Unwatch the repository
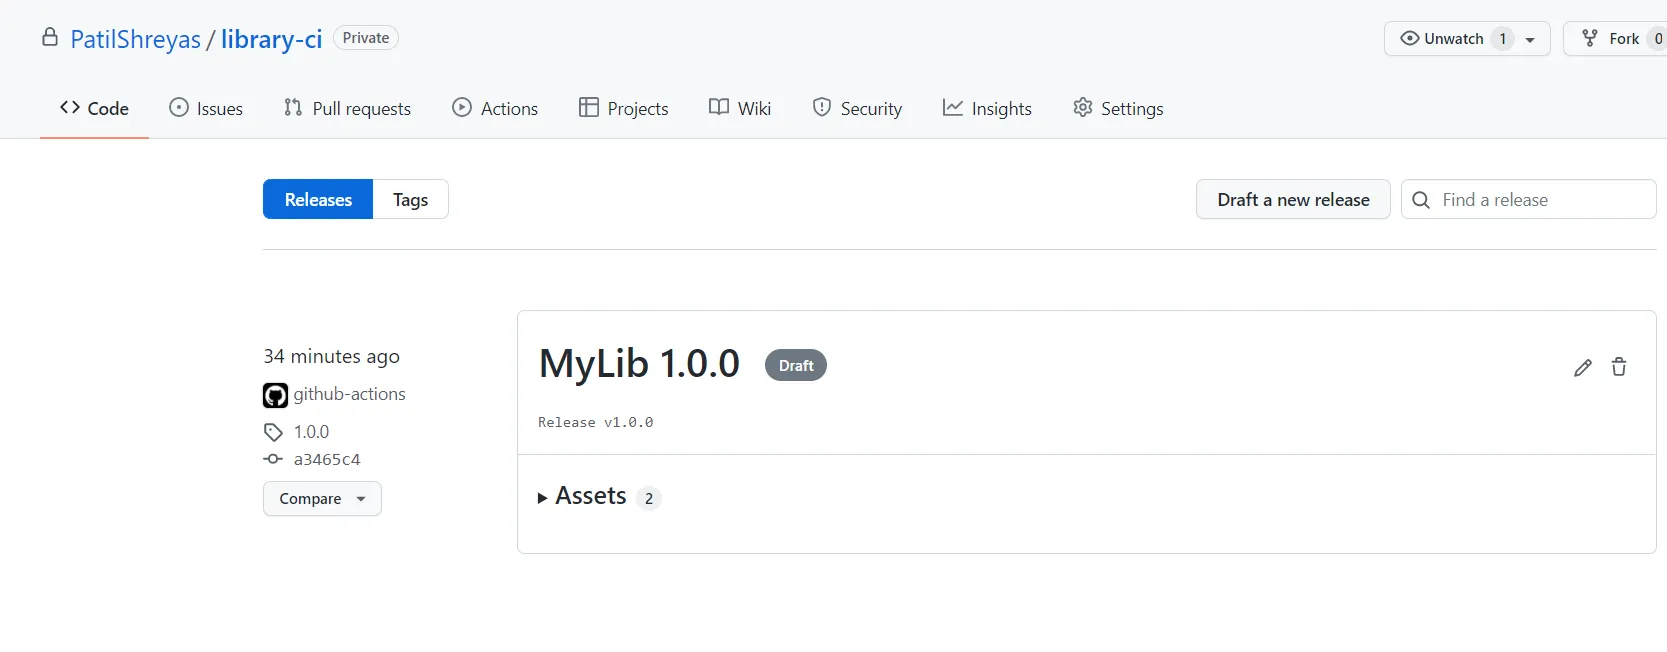 pyautogui.click(x=1441, y=39)
